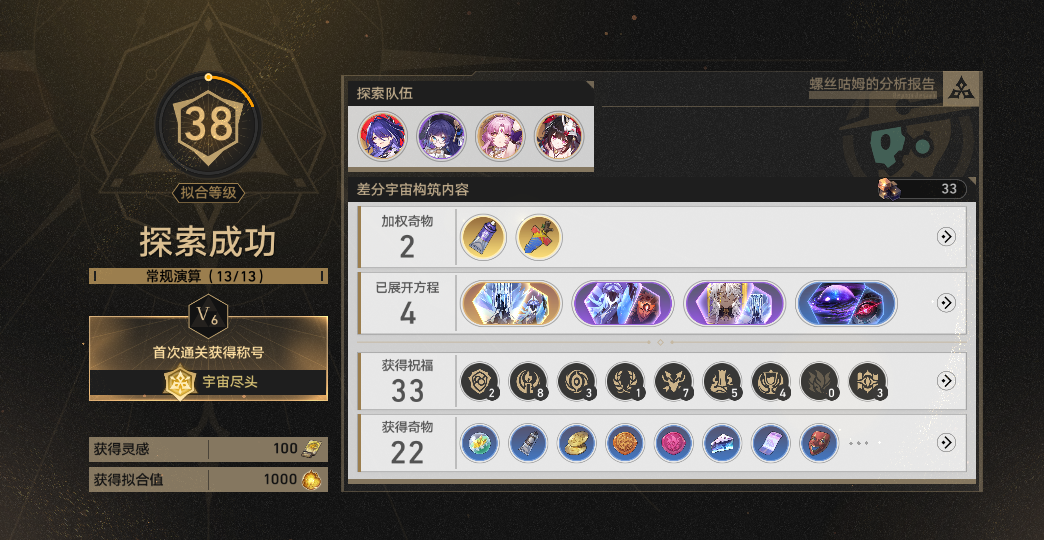Expand the 获得奇物 row arrow

pyautogui.click(x=946, y=442)
